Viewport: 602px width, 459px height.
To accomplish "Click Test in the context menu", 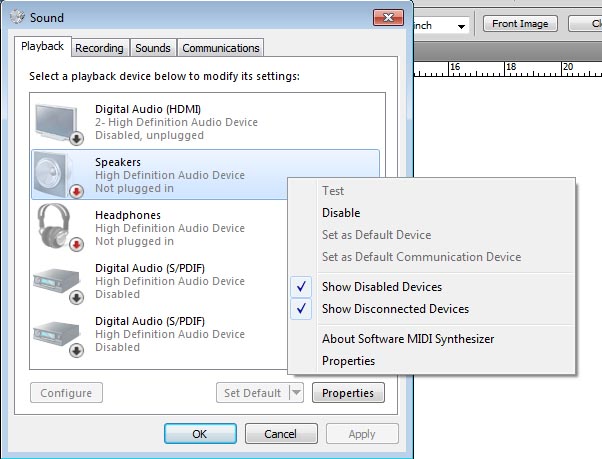I will [x=431, y=191].
